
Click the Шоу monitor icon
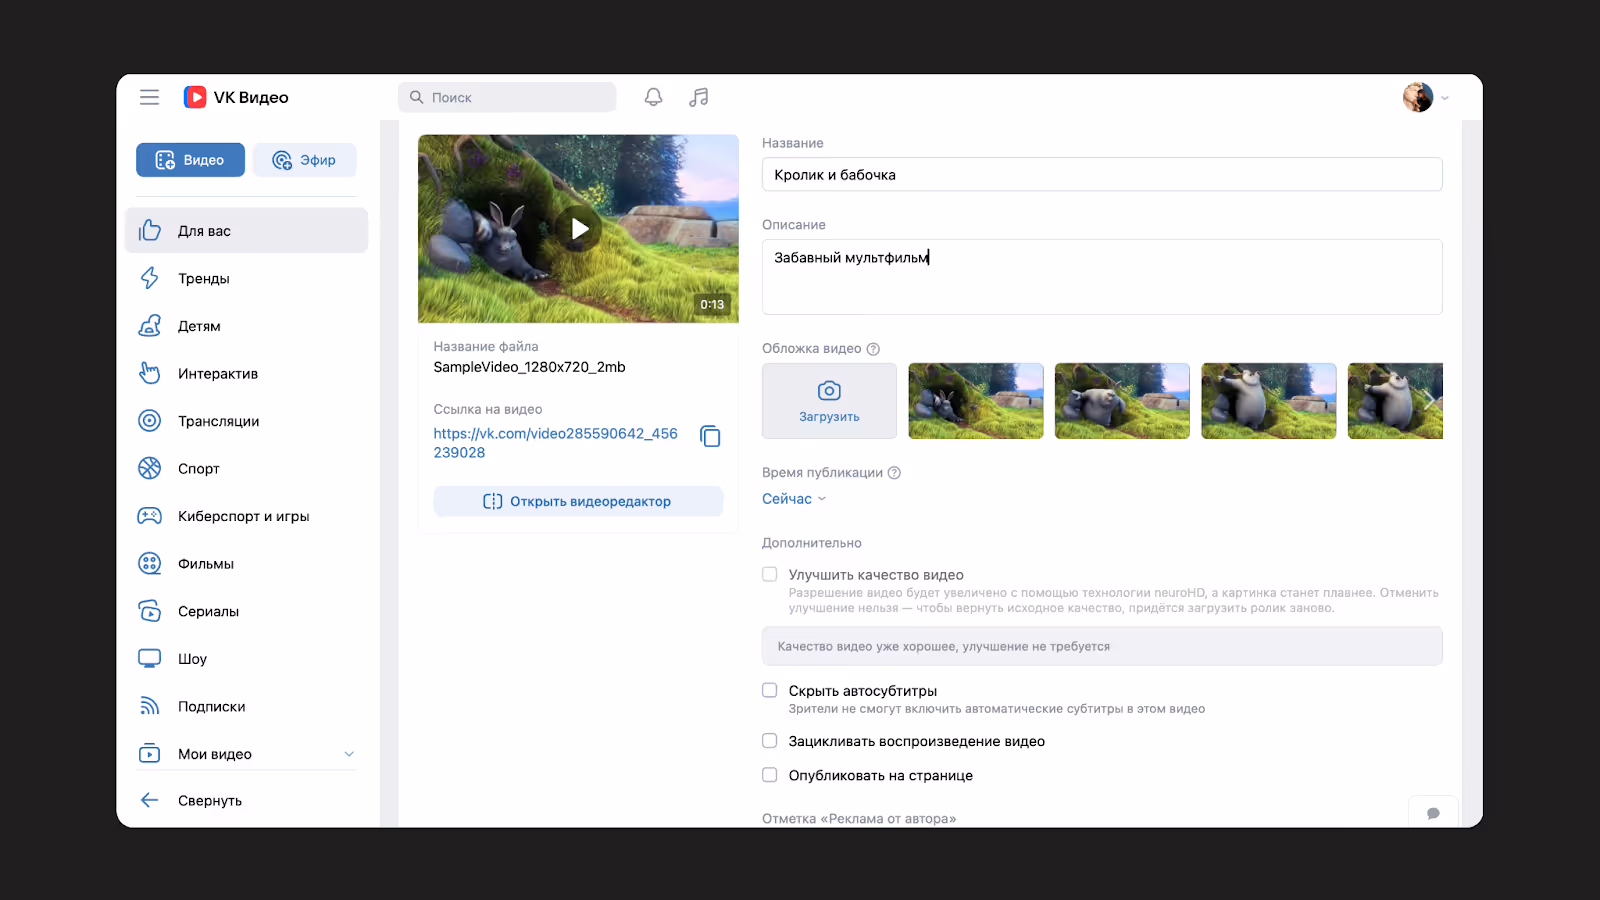(x=149, y=658)
